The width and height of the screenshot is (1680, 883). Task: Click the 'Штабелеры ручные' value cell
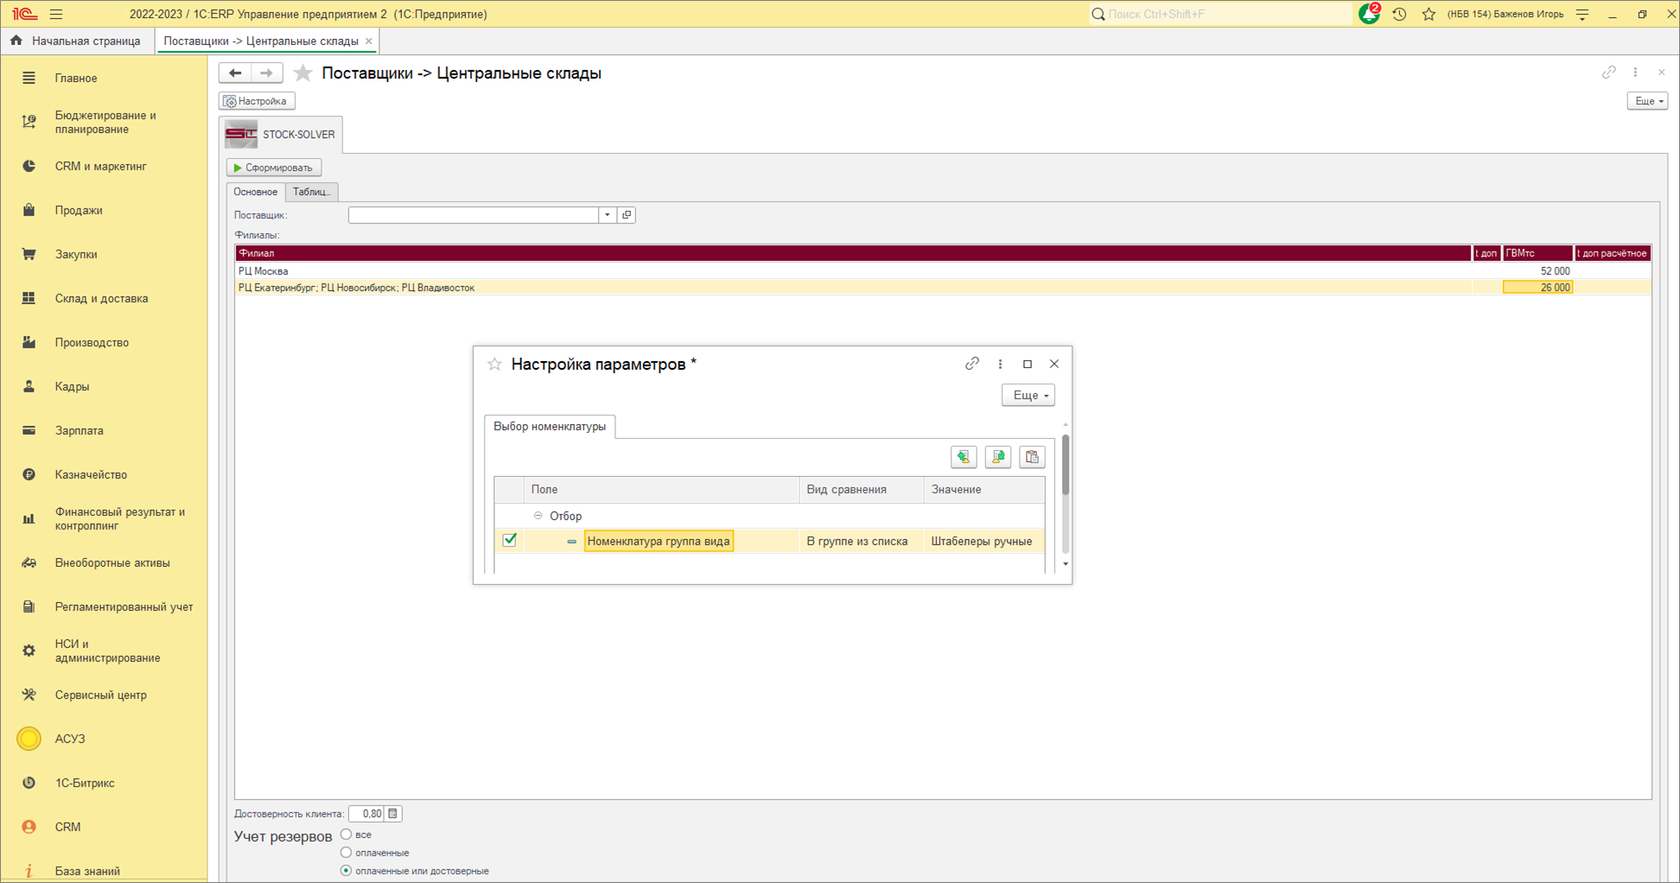(984, 541)
